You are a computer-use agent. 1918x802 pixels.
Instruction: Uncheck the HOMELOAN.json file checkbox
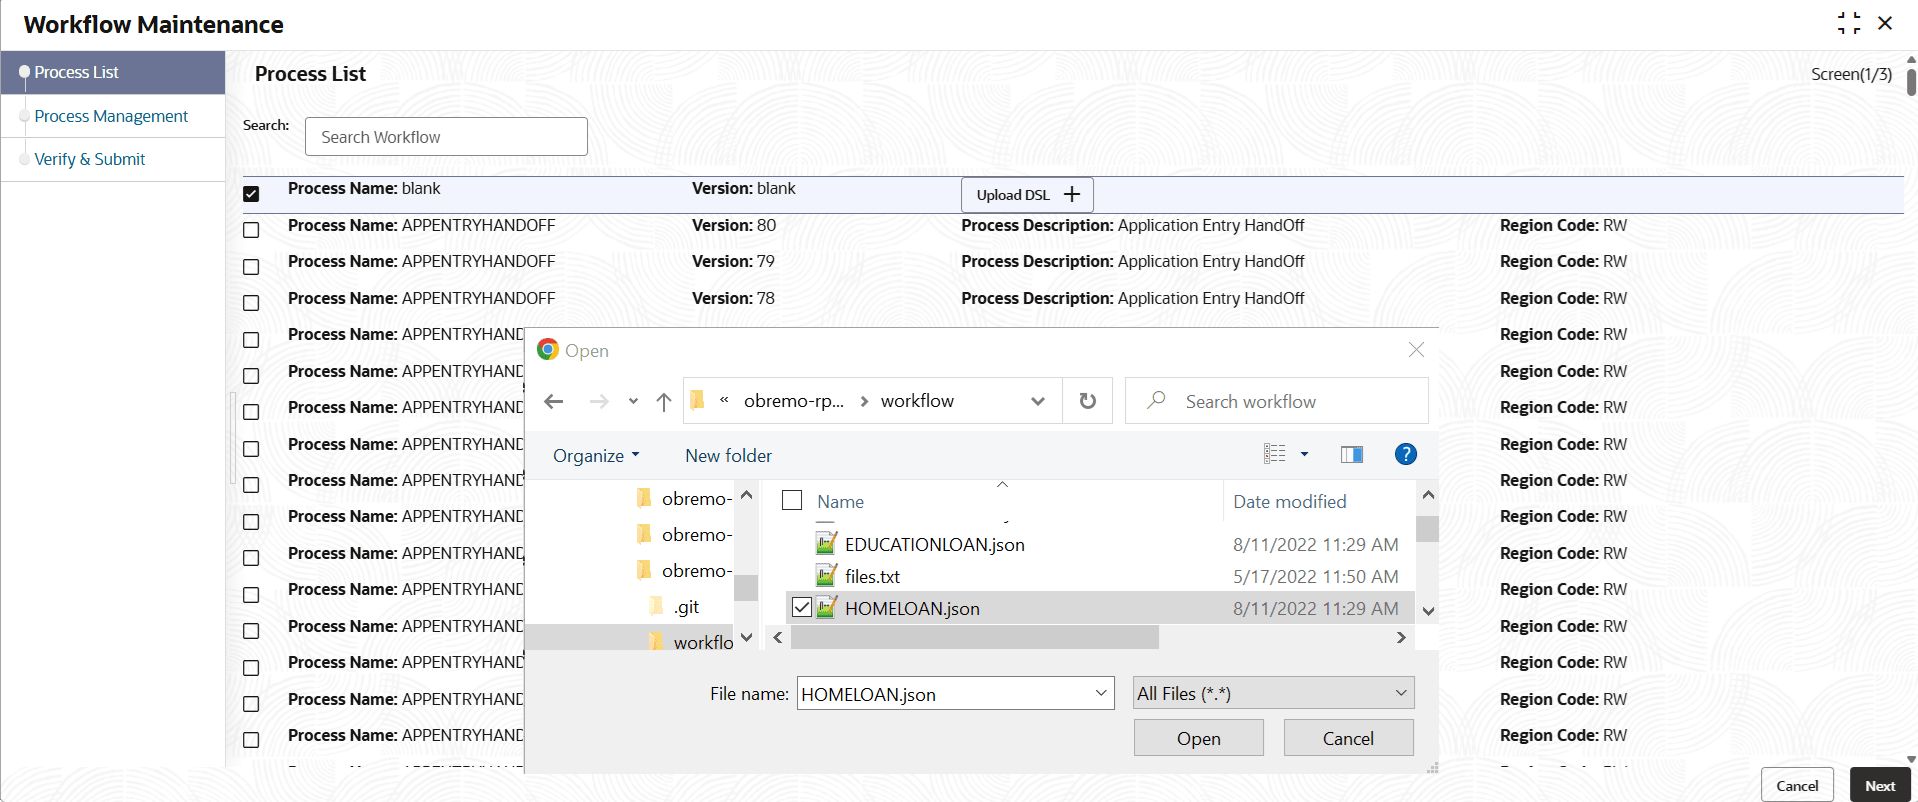coord(802,607)
